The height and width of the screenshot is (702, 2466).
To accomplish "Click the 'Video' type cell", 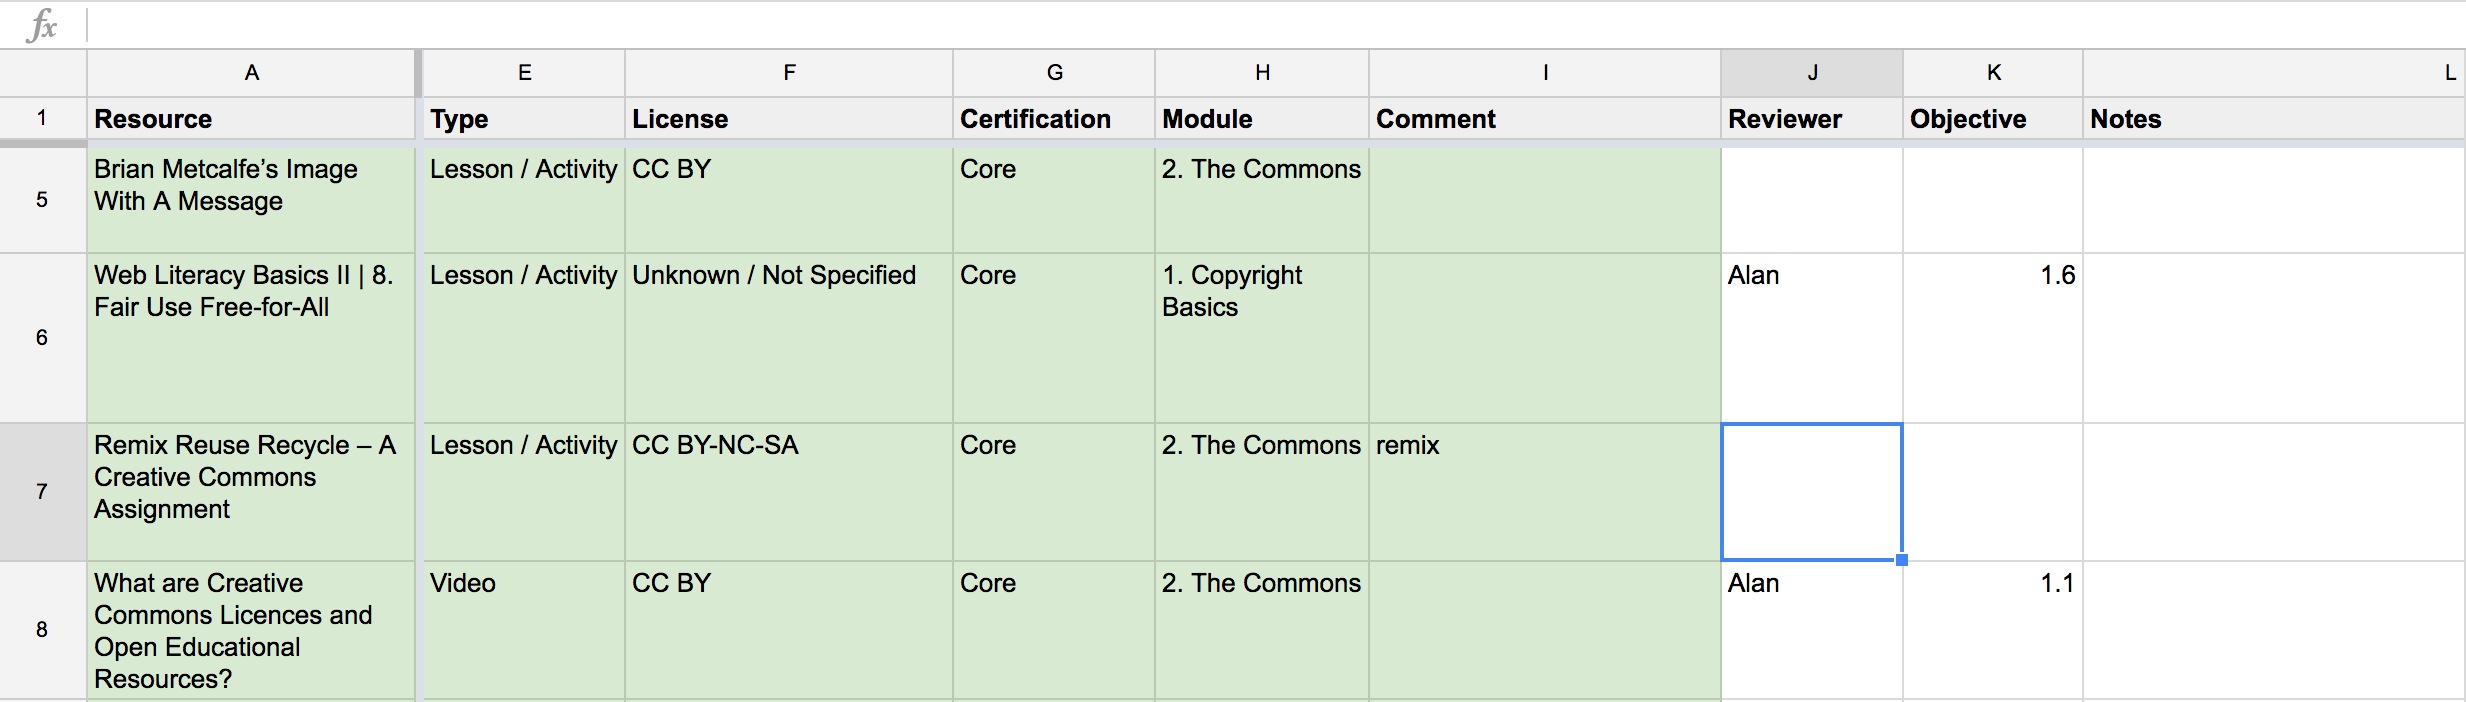I will [x=523, y=629].
